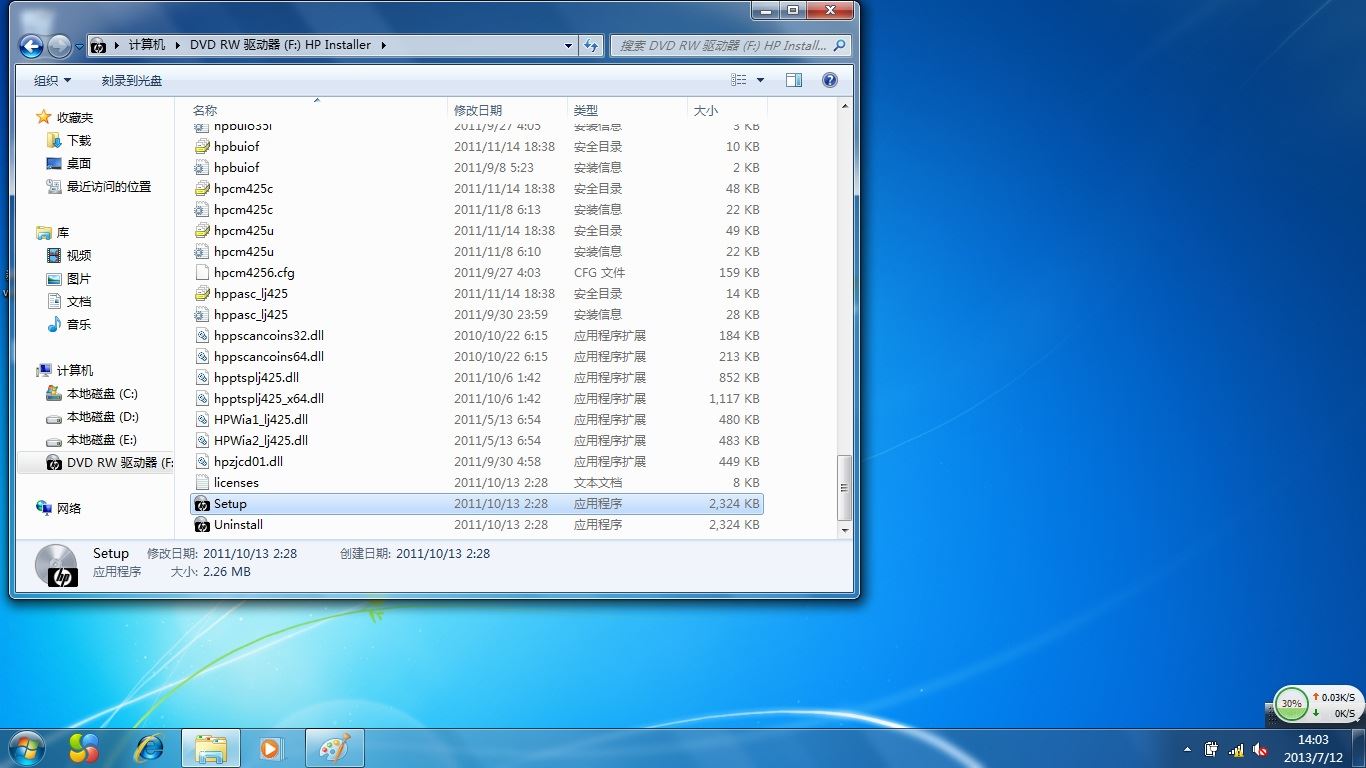Show hidden tray icons arrow
This screenshot has height=768, width=1366.
pos(1187,749)
